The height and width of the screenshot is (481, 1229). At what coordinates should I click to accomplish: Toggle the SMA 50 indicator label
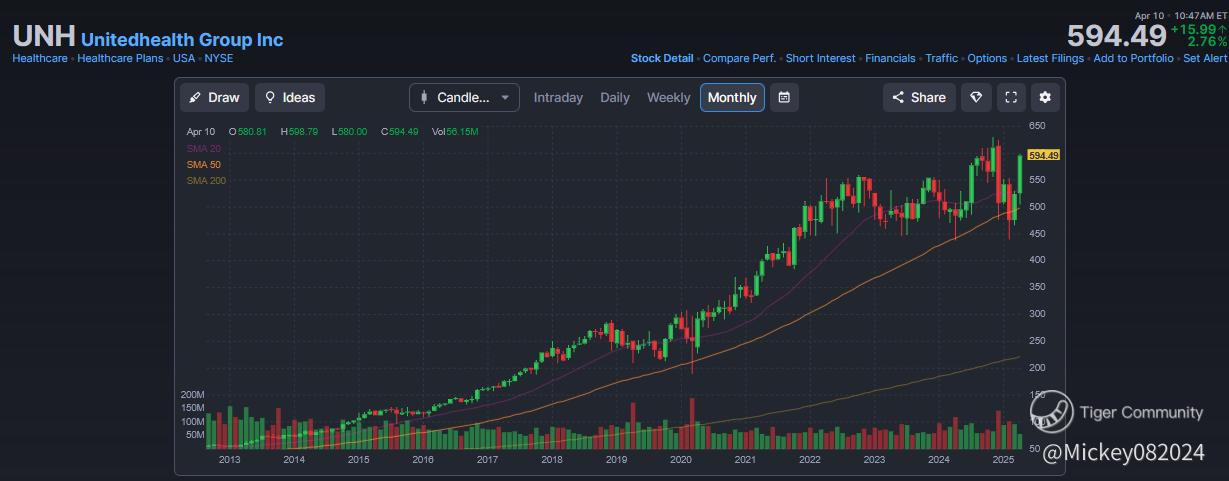(x=203, y=164)
